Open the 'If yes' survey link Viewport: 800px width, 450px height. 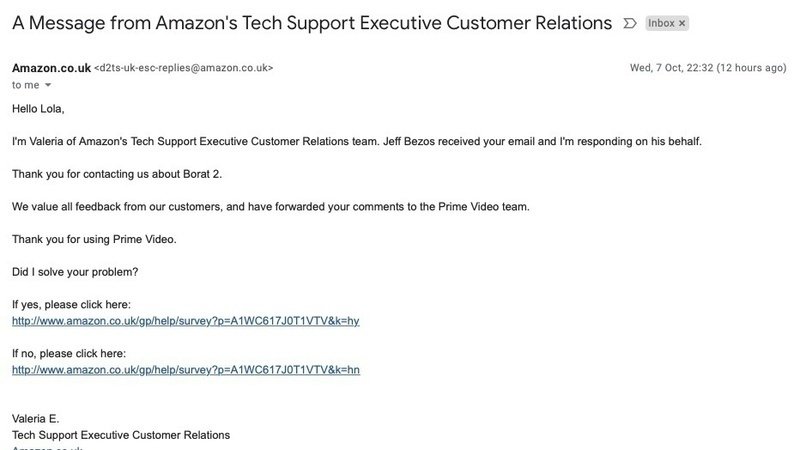pos(185,321)
